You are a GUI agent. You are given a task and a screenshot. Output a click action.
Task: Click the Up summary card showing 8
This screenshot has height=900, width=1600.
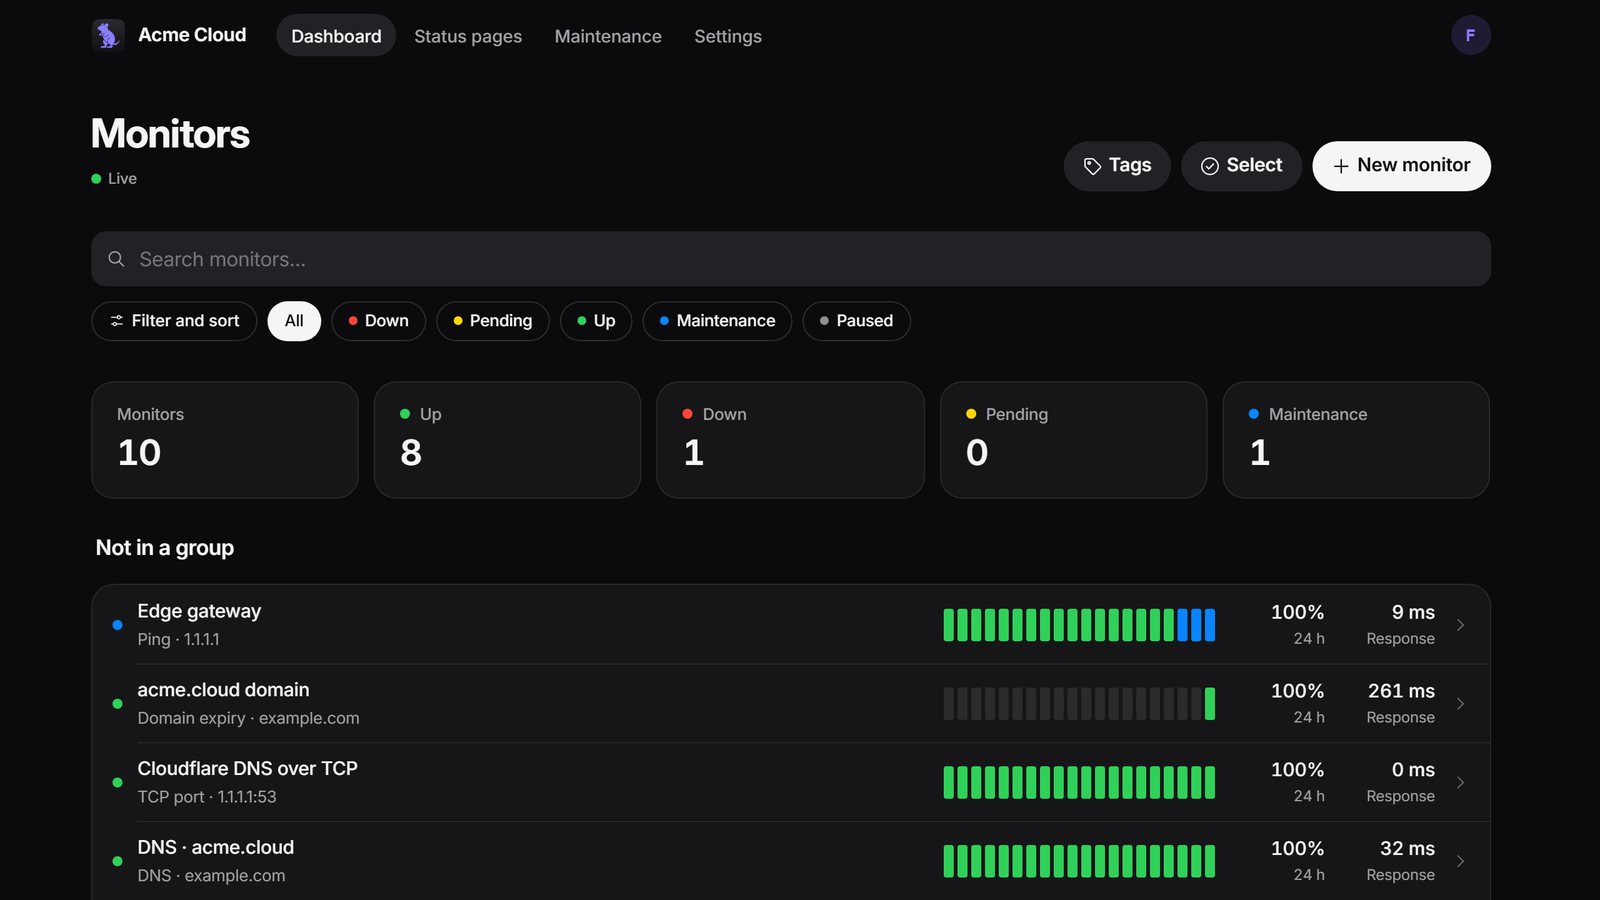pos(507,440)
